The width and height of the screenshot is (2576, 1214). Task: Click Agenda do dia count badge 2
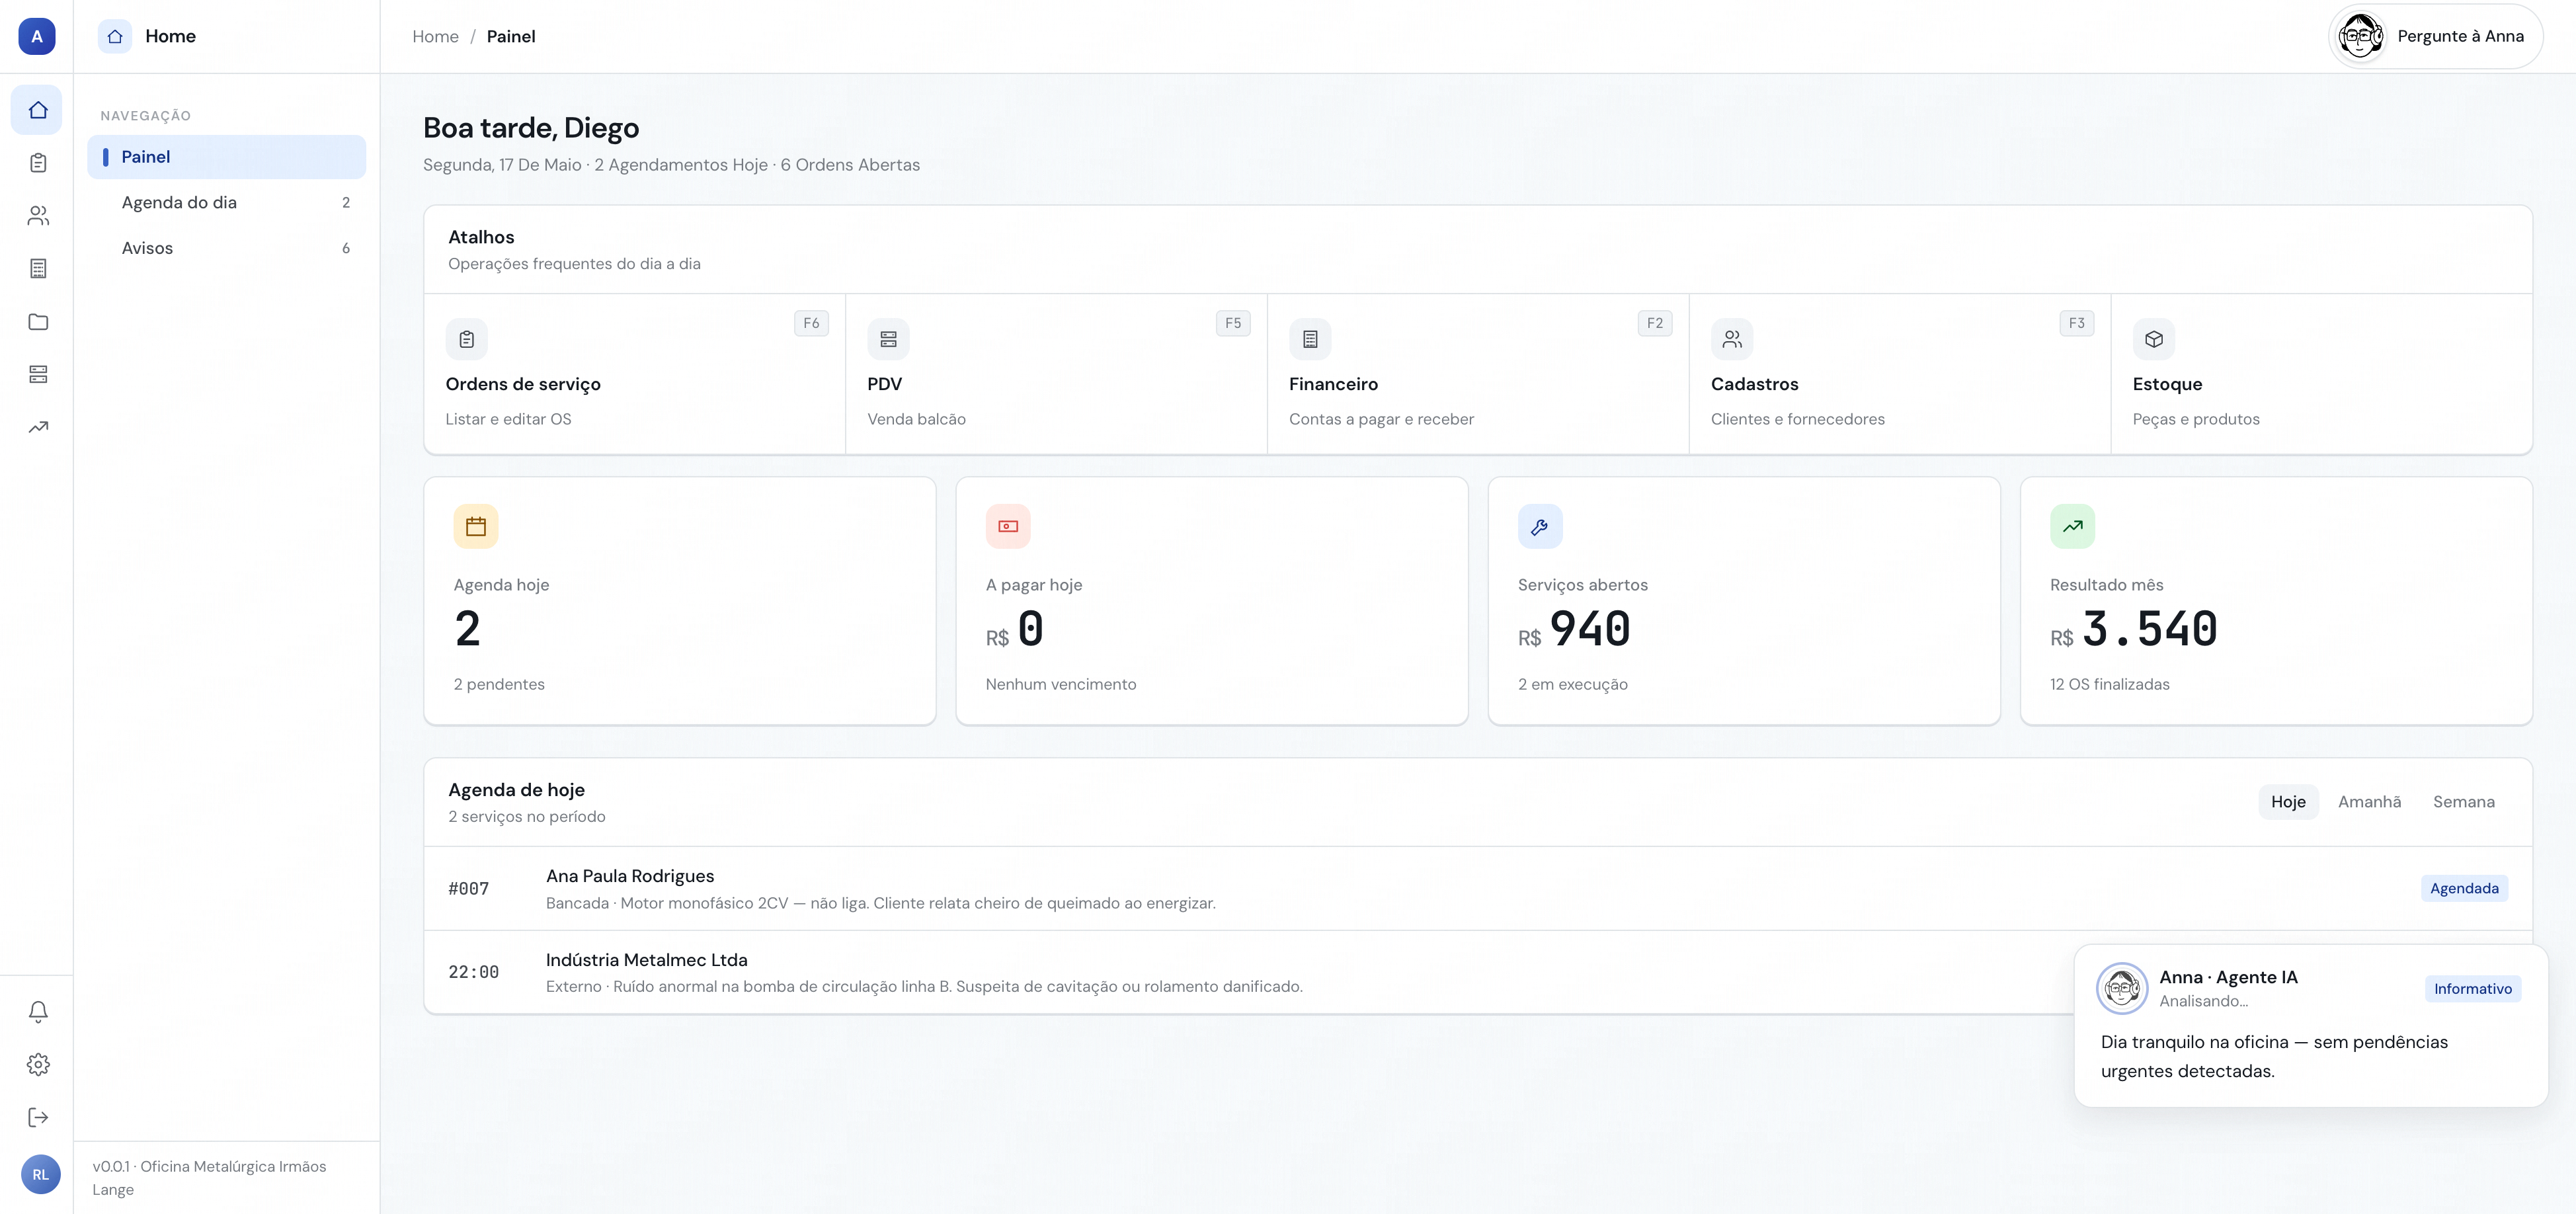[x=346, y=203]
